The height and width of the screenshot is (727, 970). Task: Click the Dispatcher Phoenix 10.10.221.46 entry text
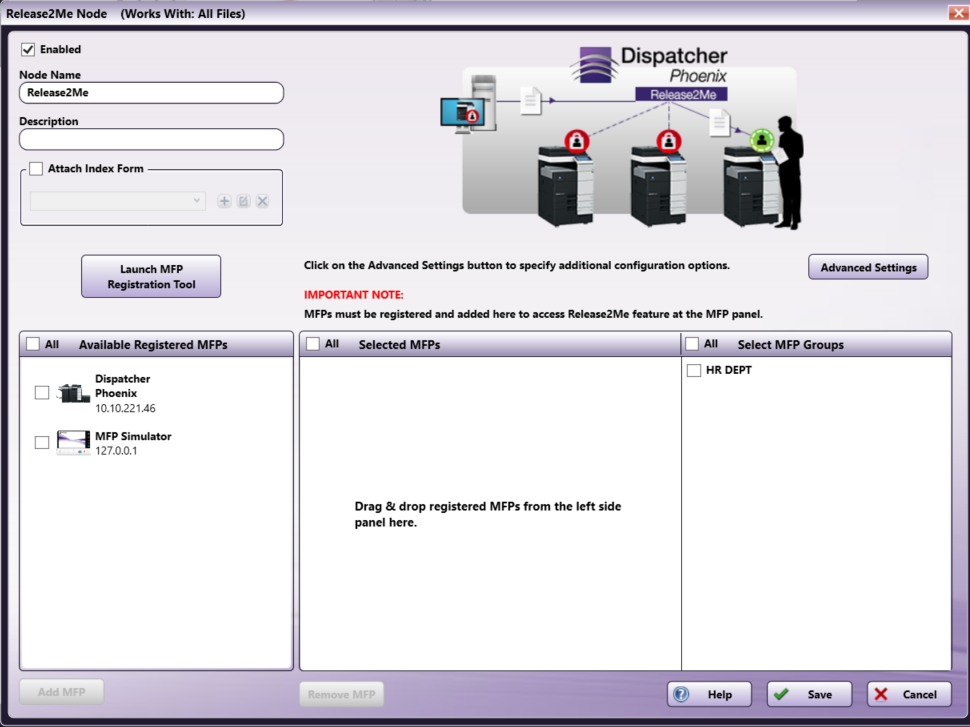[125, 394]
